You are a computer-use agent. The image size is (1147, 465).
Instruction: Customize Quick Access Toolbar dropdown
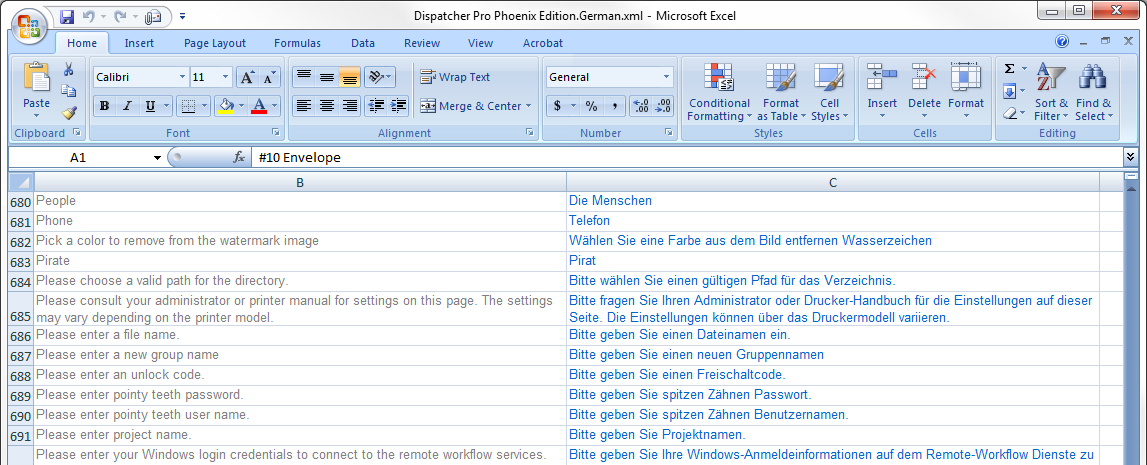pos(182,15)
